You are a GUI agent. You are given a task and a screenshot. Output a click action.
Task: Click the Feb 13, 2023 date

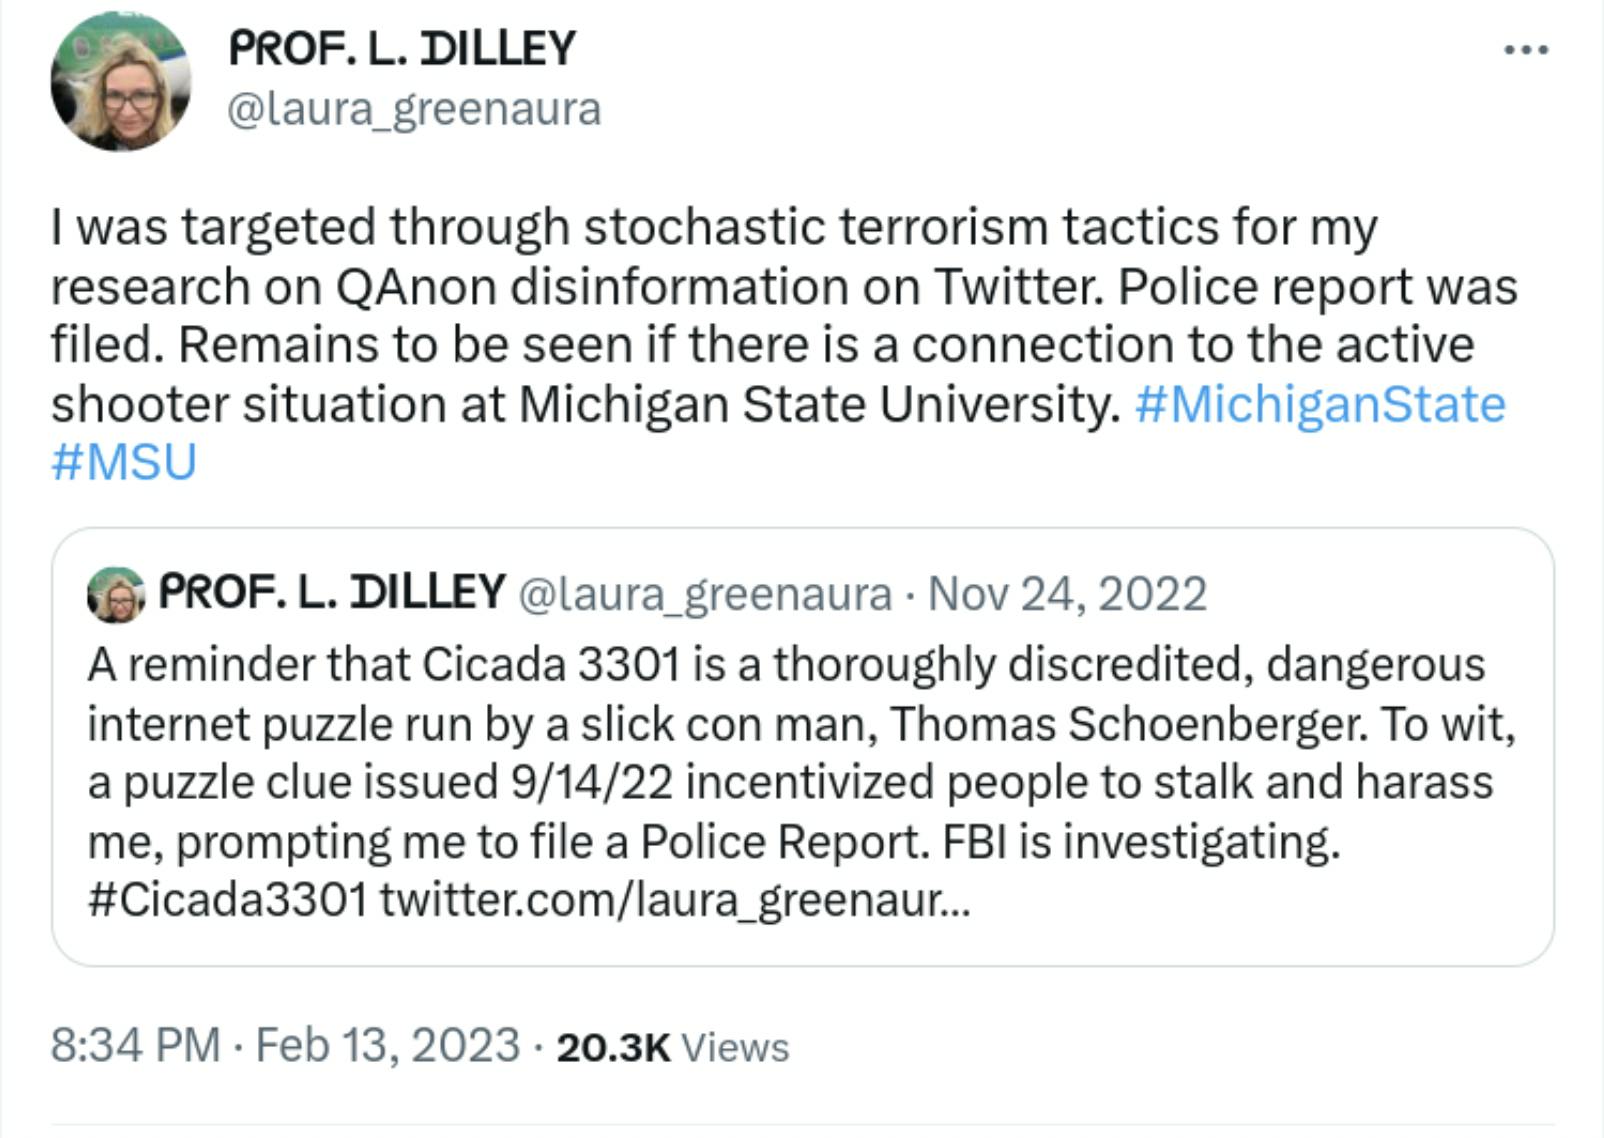(x=388, y=1045)
